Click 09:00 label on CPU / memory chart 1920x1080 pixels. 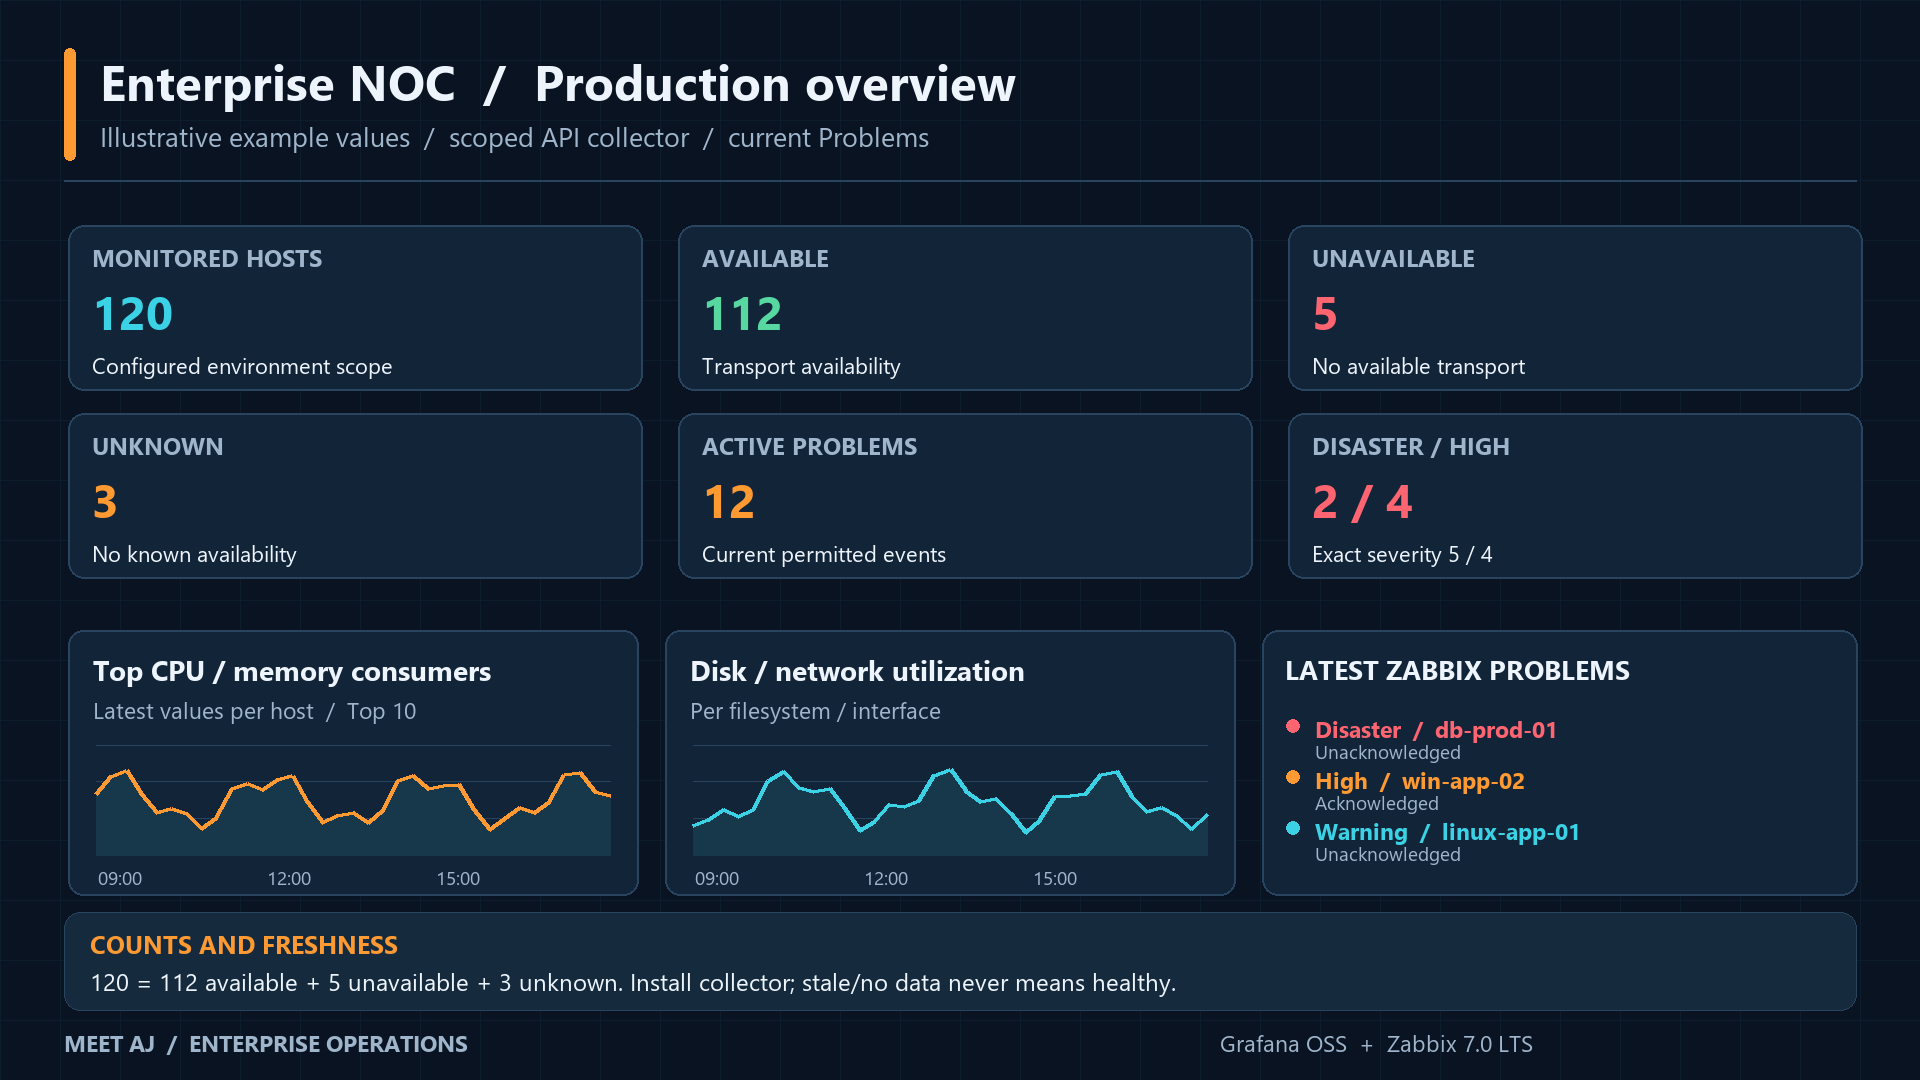click(120, 878)
